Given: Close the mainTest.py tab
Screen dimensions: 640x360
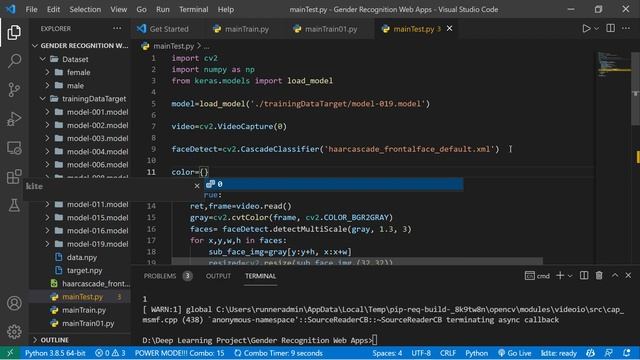Looking at the screenshot, I should click(x=449, y=29).
